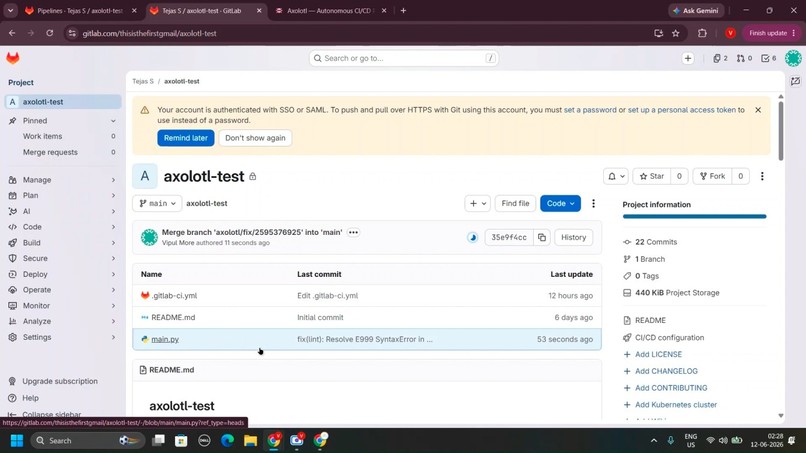Image resolution: width=806 pixels, height=453 pixels.
Task: Open Merge requests in sidebar
Action: [x=63, y=152]
